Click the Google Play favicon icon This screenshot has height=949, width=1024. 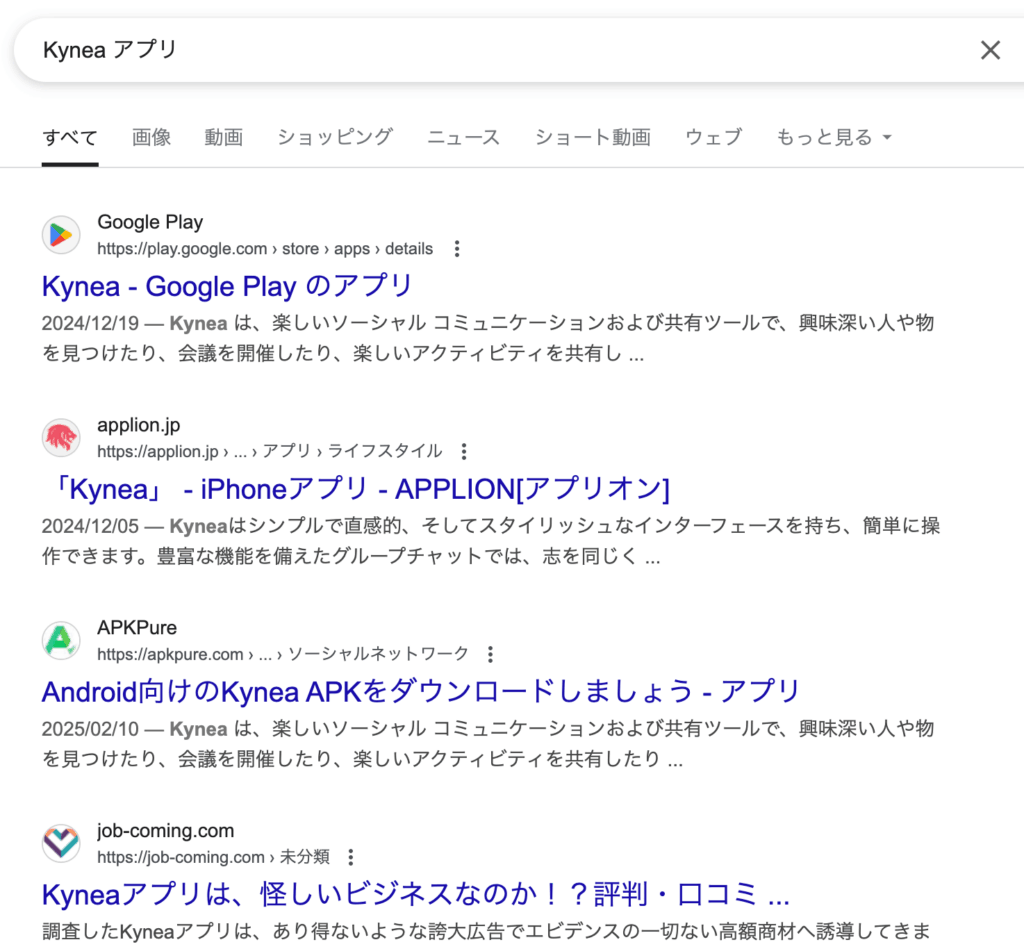[x=61, y=235]
